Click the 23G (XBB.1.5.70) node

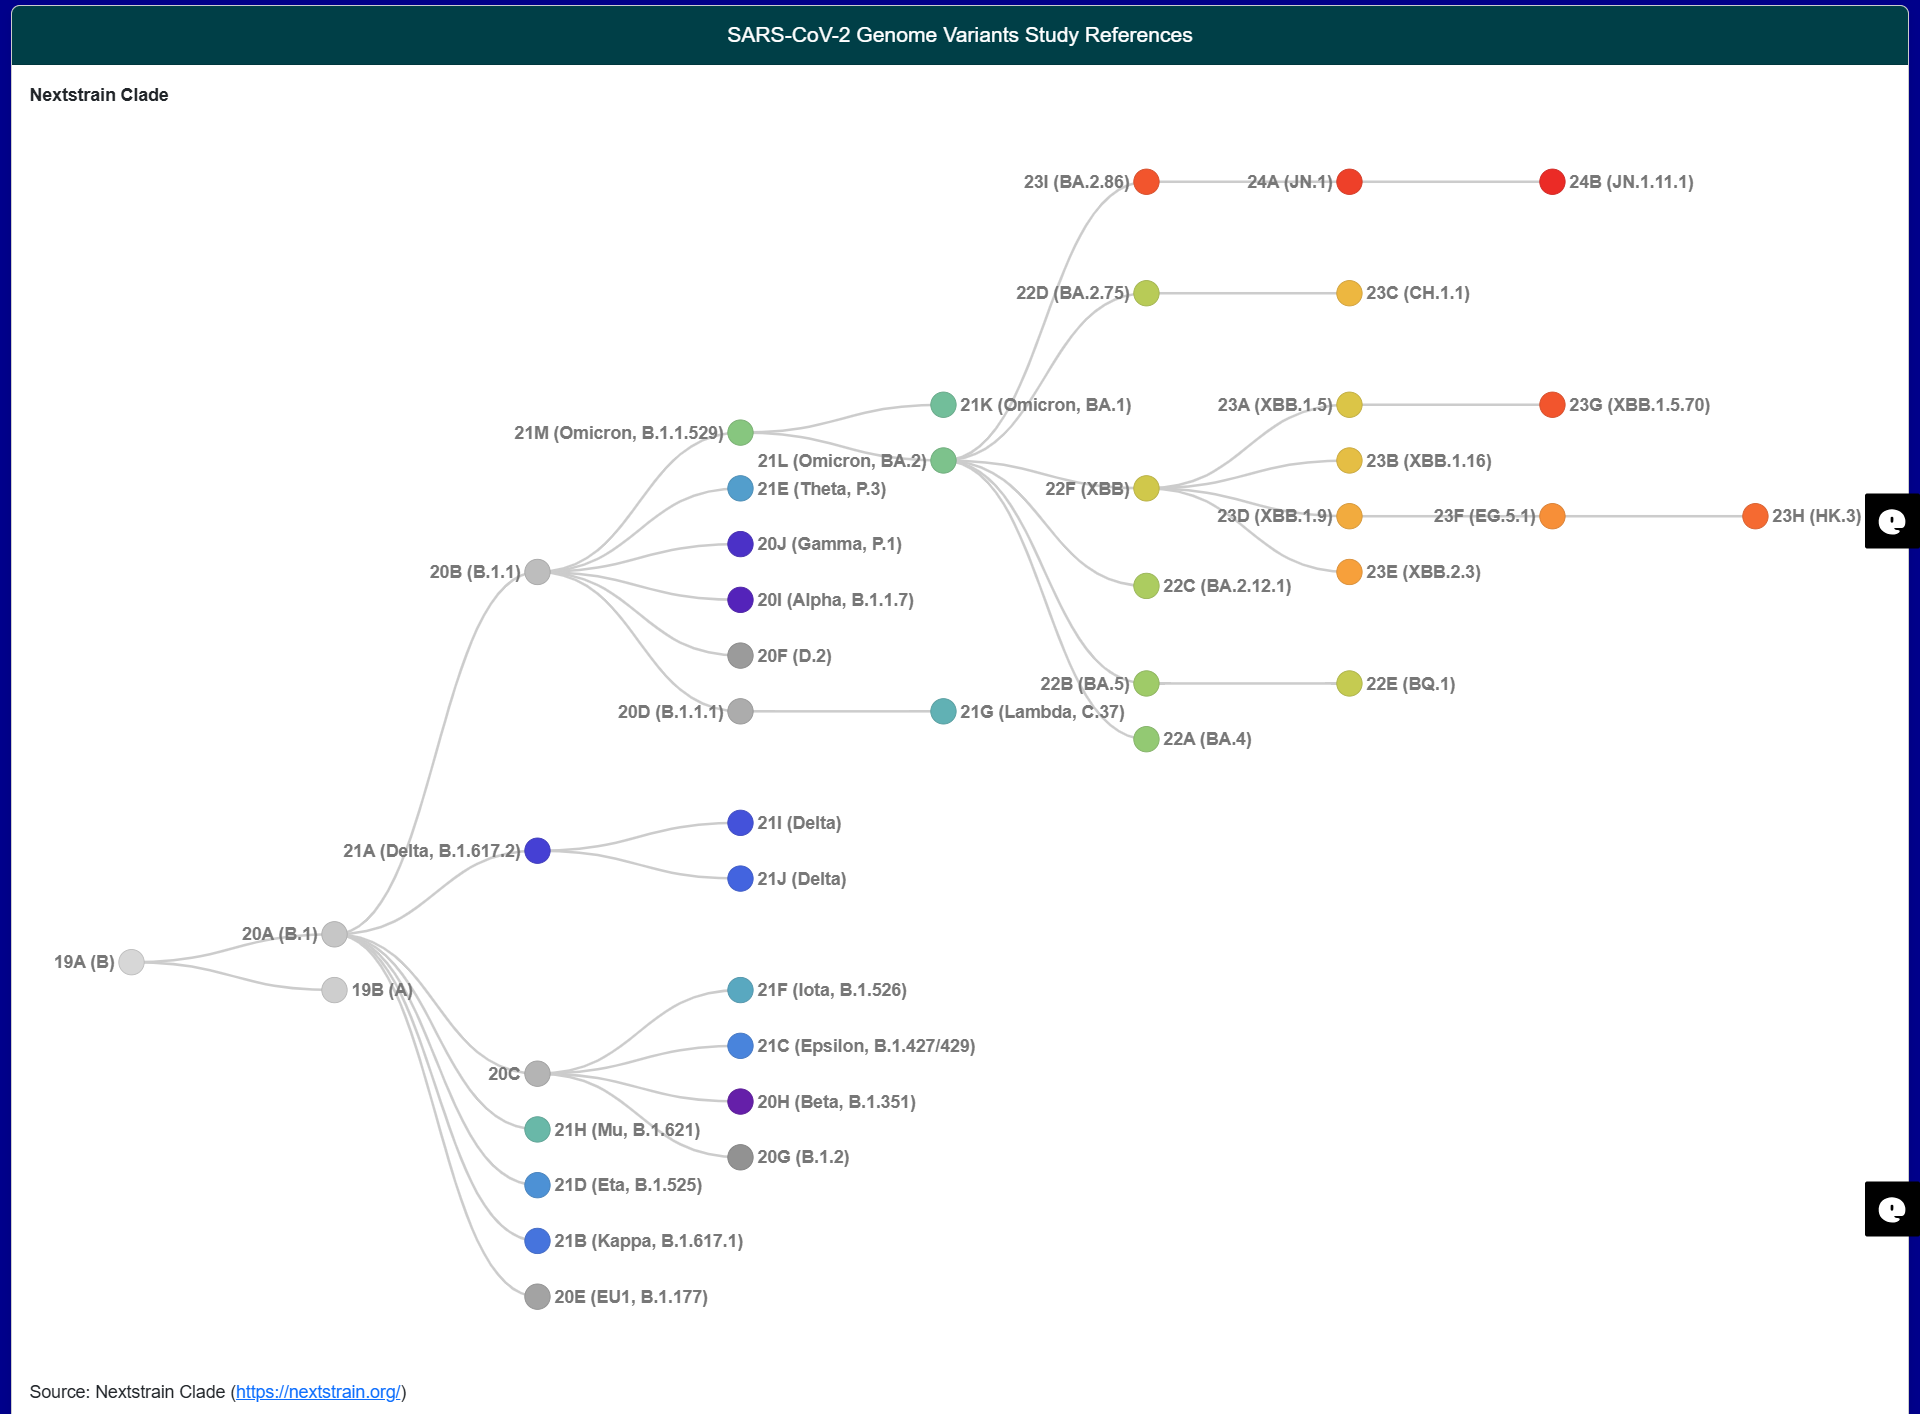[1552, 405]
